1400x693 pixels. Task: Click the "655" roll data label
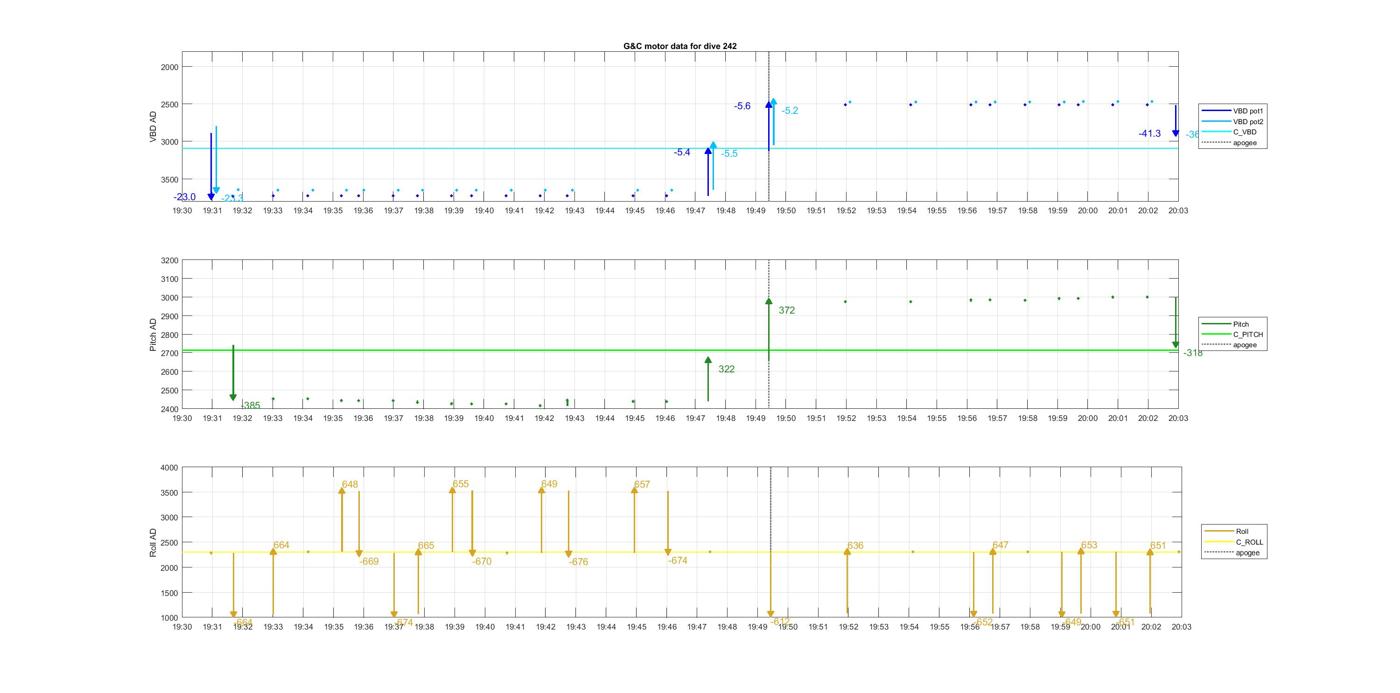(460, 484)
